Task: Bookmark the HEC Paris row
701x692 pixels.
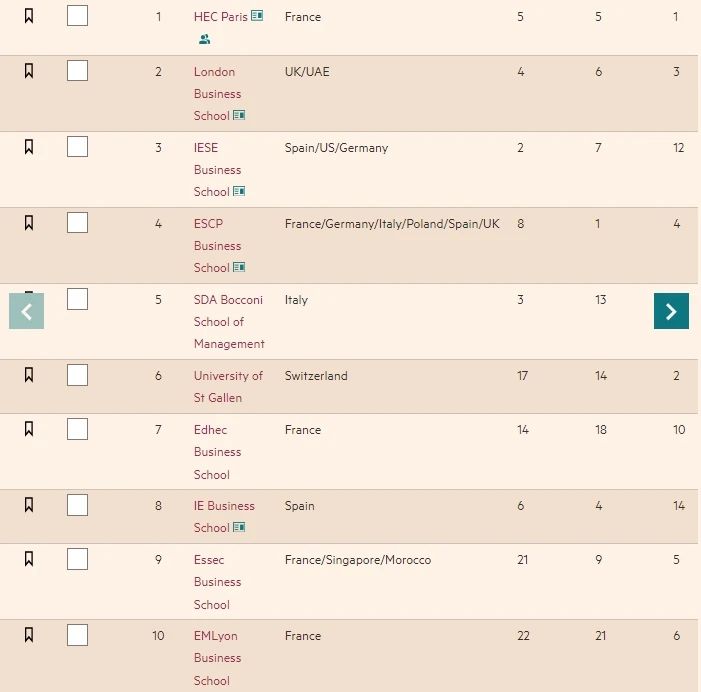Action: point(29,16)
